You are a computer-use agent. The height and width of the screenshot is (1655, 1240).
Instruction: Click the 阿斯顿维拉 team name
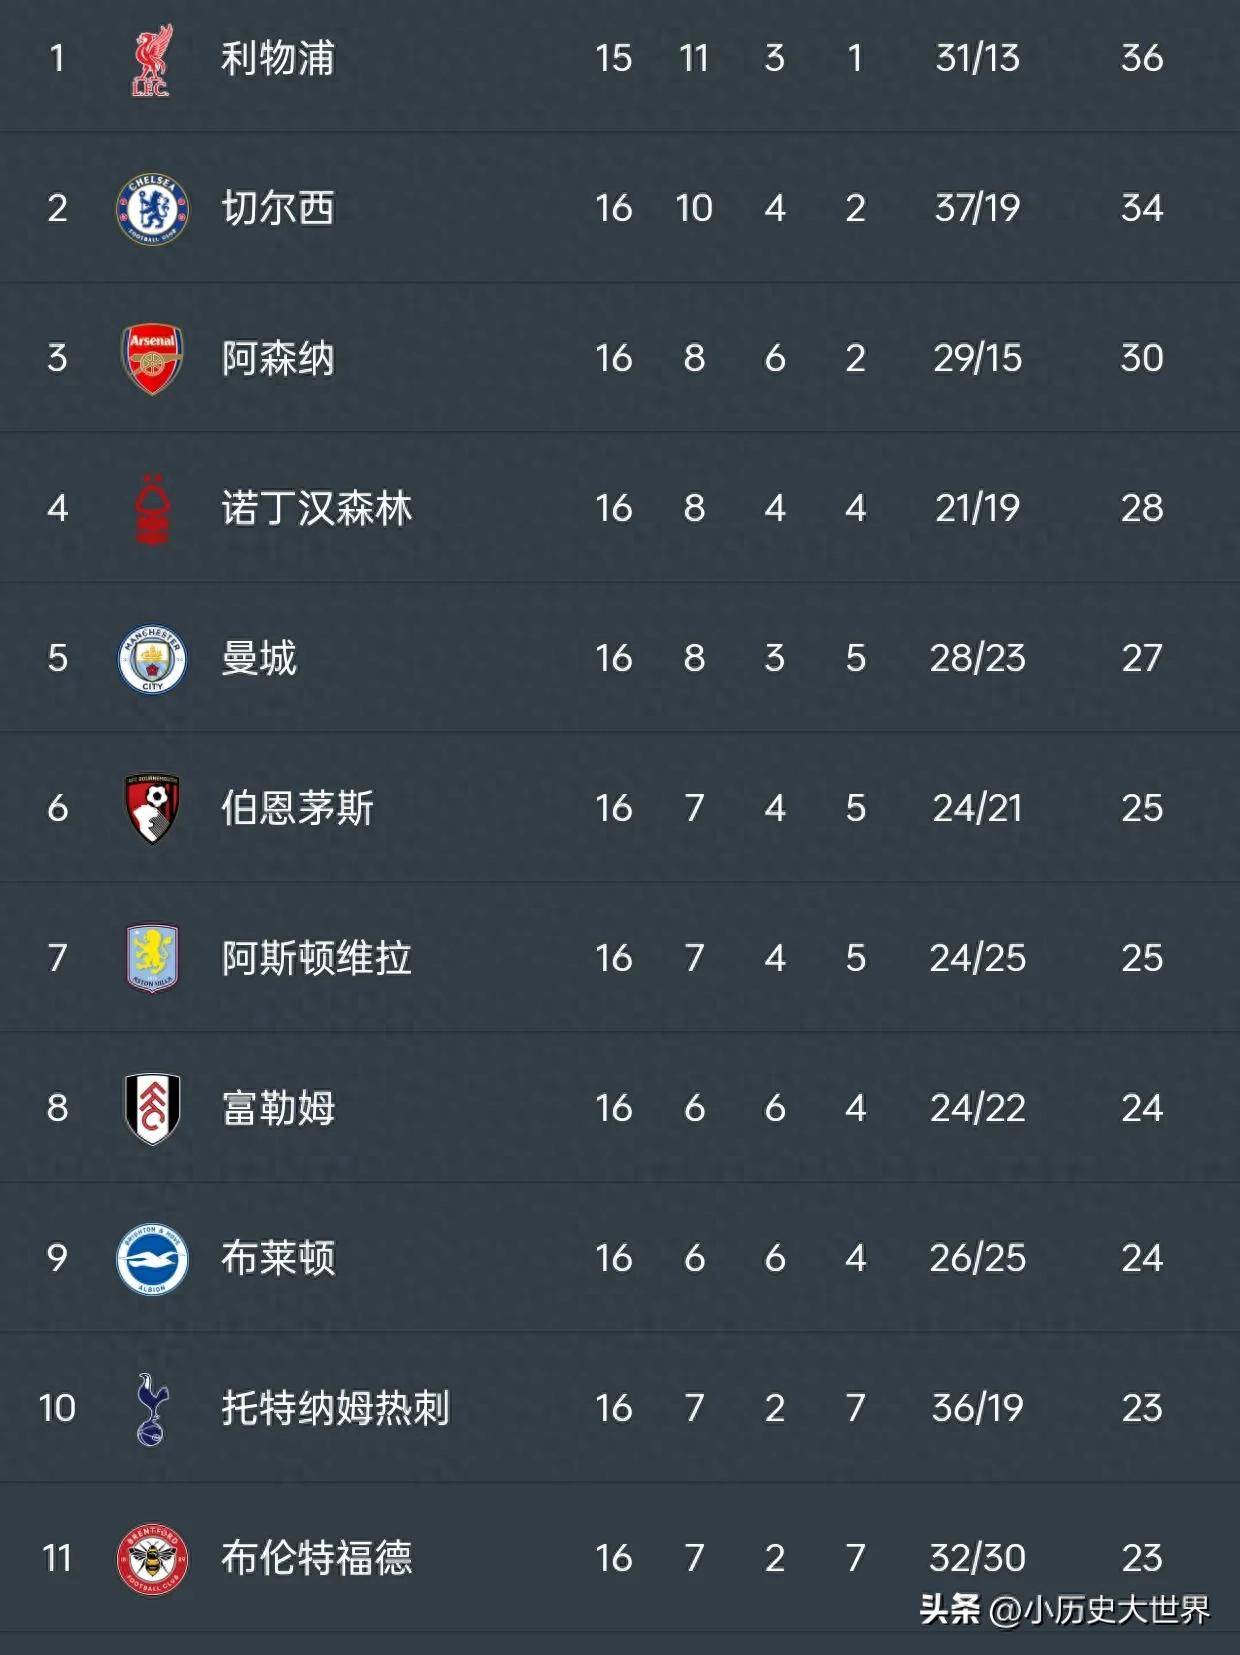[316, 958]
